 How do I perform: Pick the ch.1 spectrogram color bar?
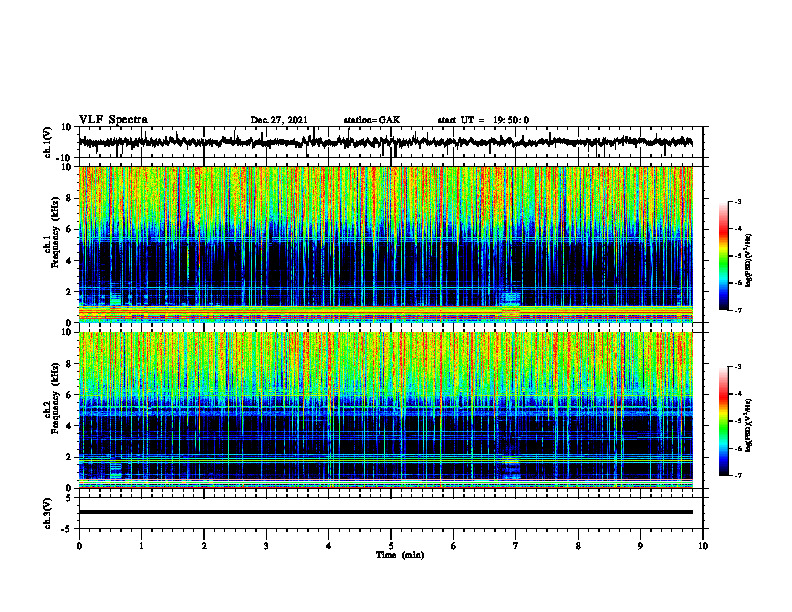[724, 256]
